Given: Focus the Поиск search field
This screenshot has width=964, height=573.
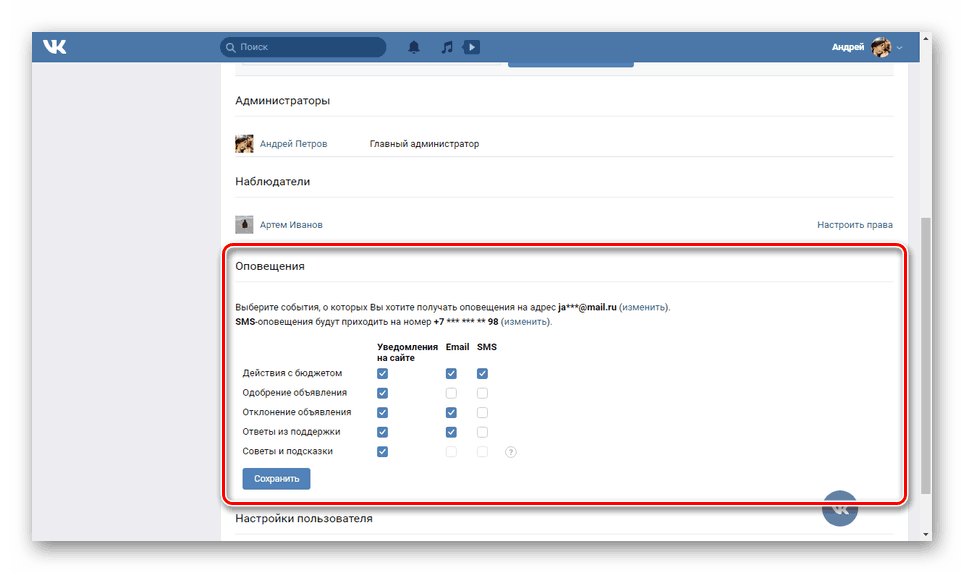Looking at the screenshot, I should tap(303, 47).
